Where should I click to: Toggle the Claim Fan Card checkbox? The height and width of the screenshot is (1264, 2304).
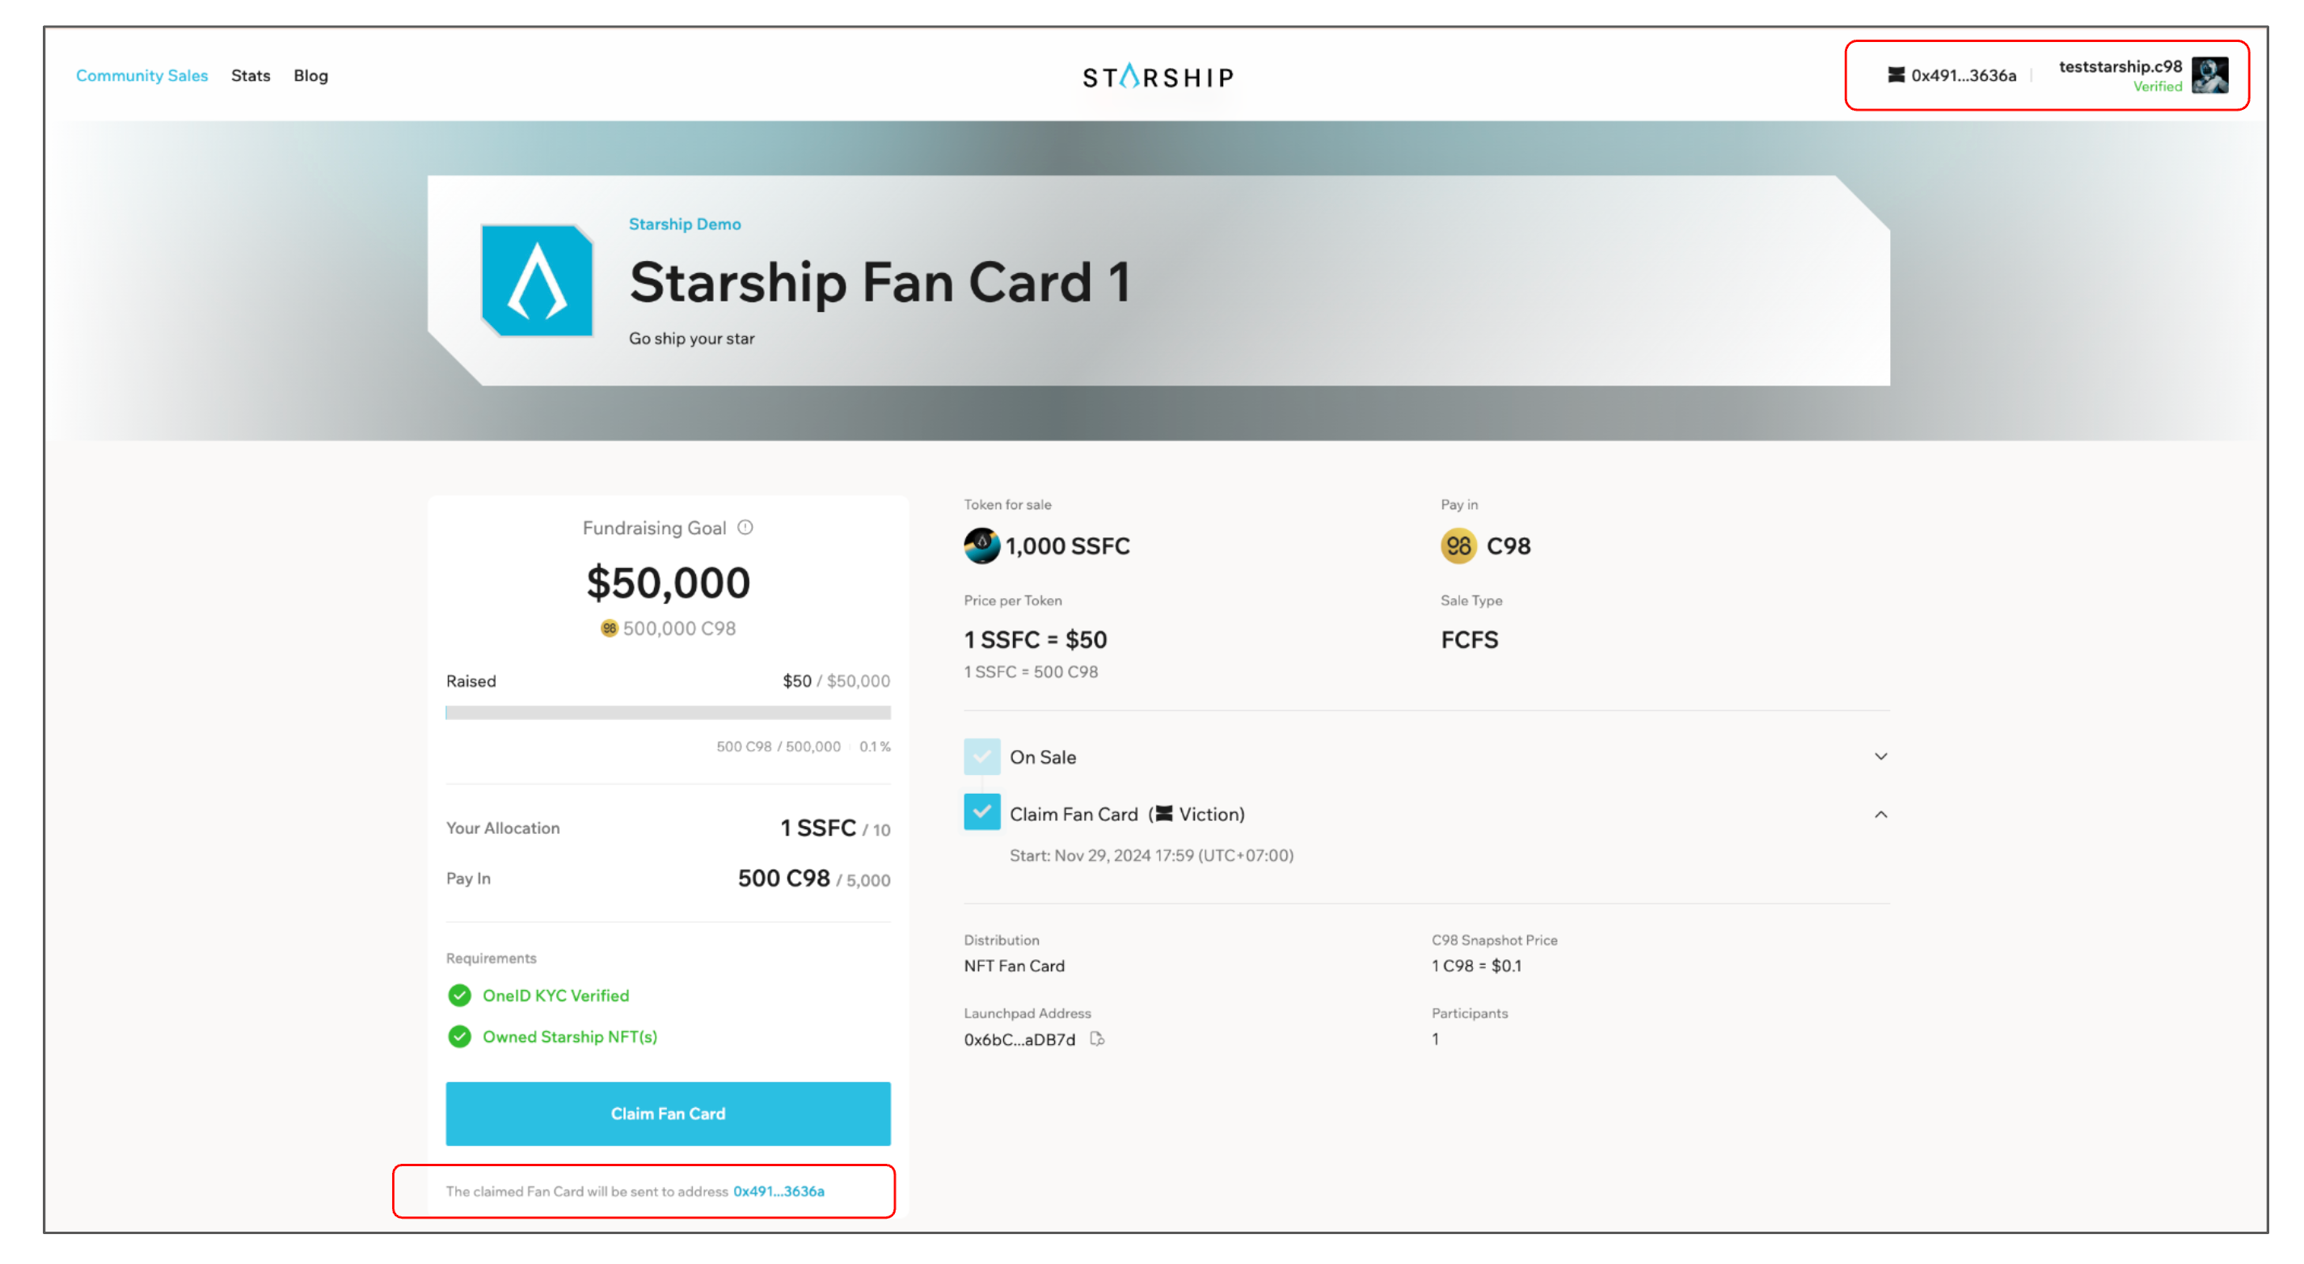(981, 813)
